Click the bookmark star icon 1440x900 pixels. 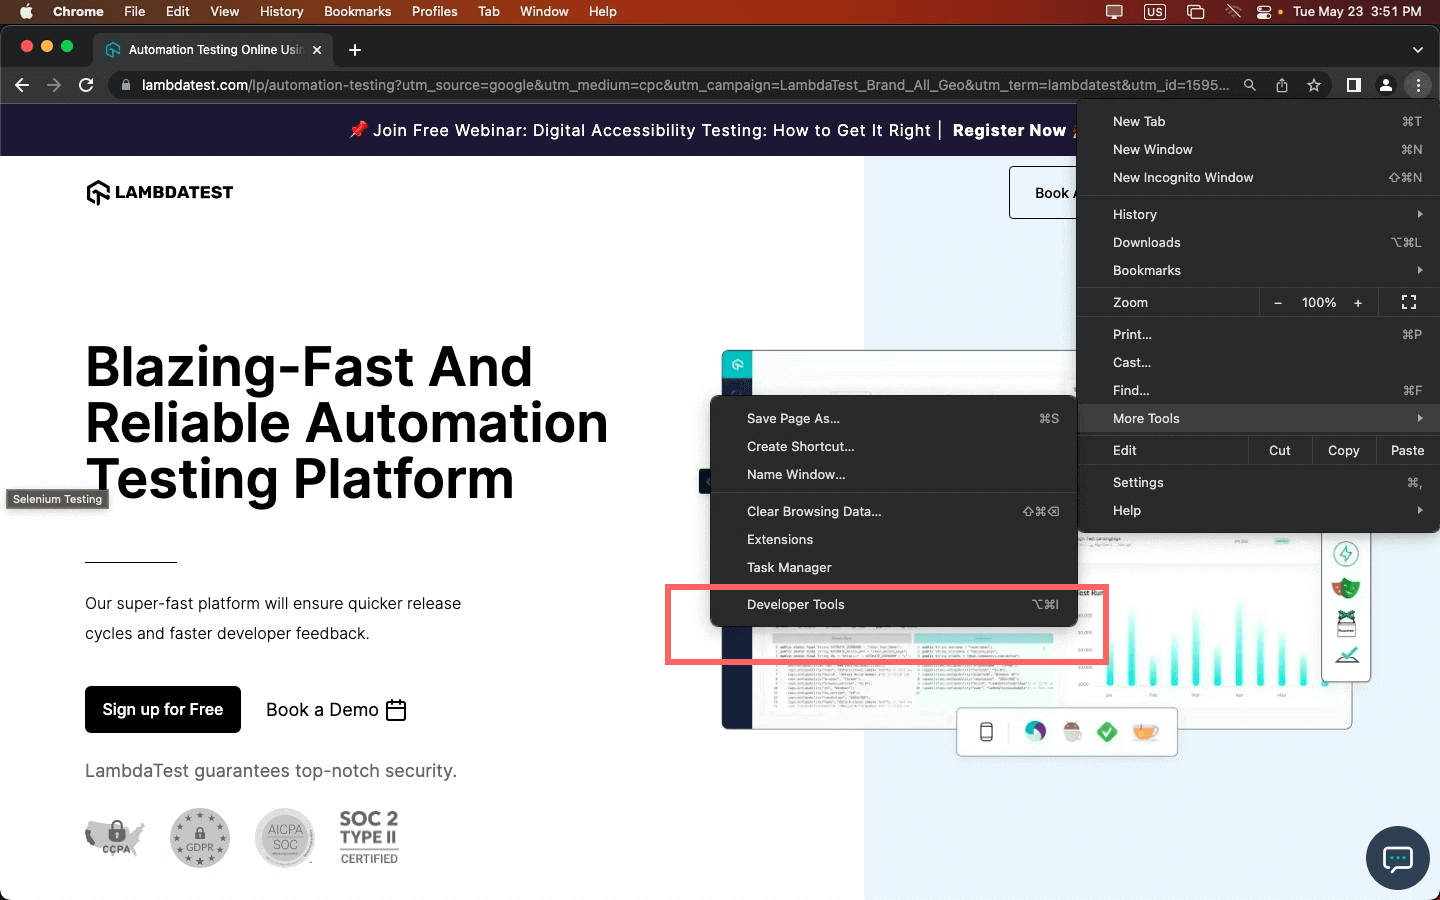tap(1314, 85)
